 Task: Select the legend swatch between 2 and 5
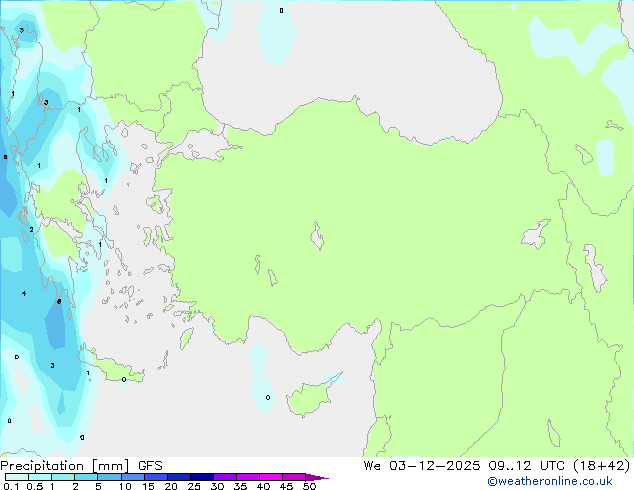86,477
